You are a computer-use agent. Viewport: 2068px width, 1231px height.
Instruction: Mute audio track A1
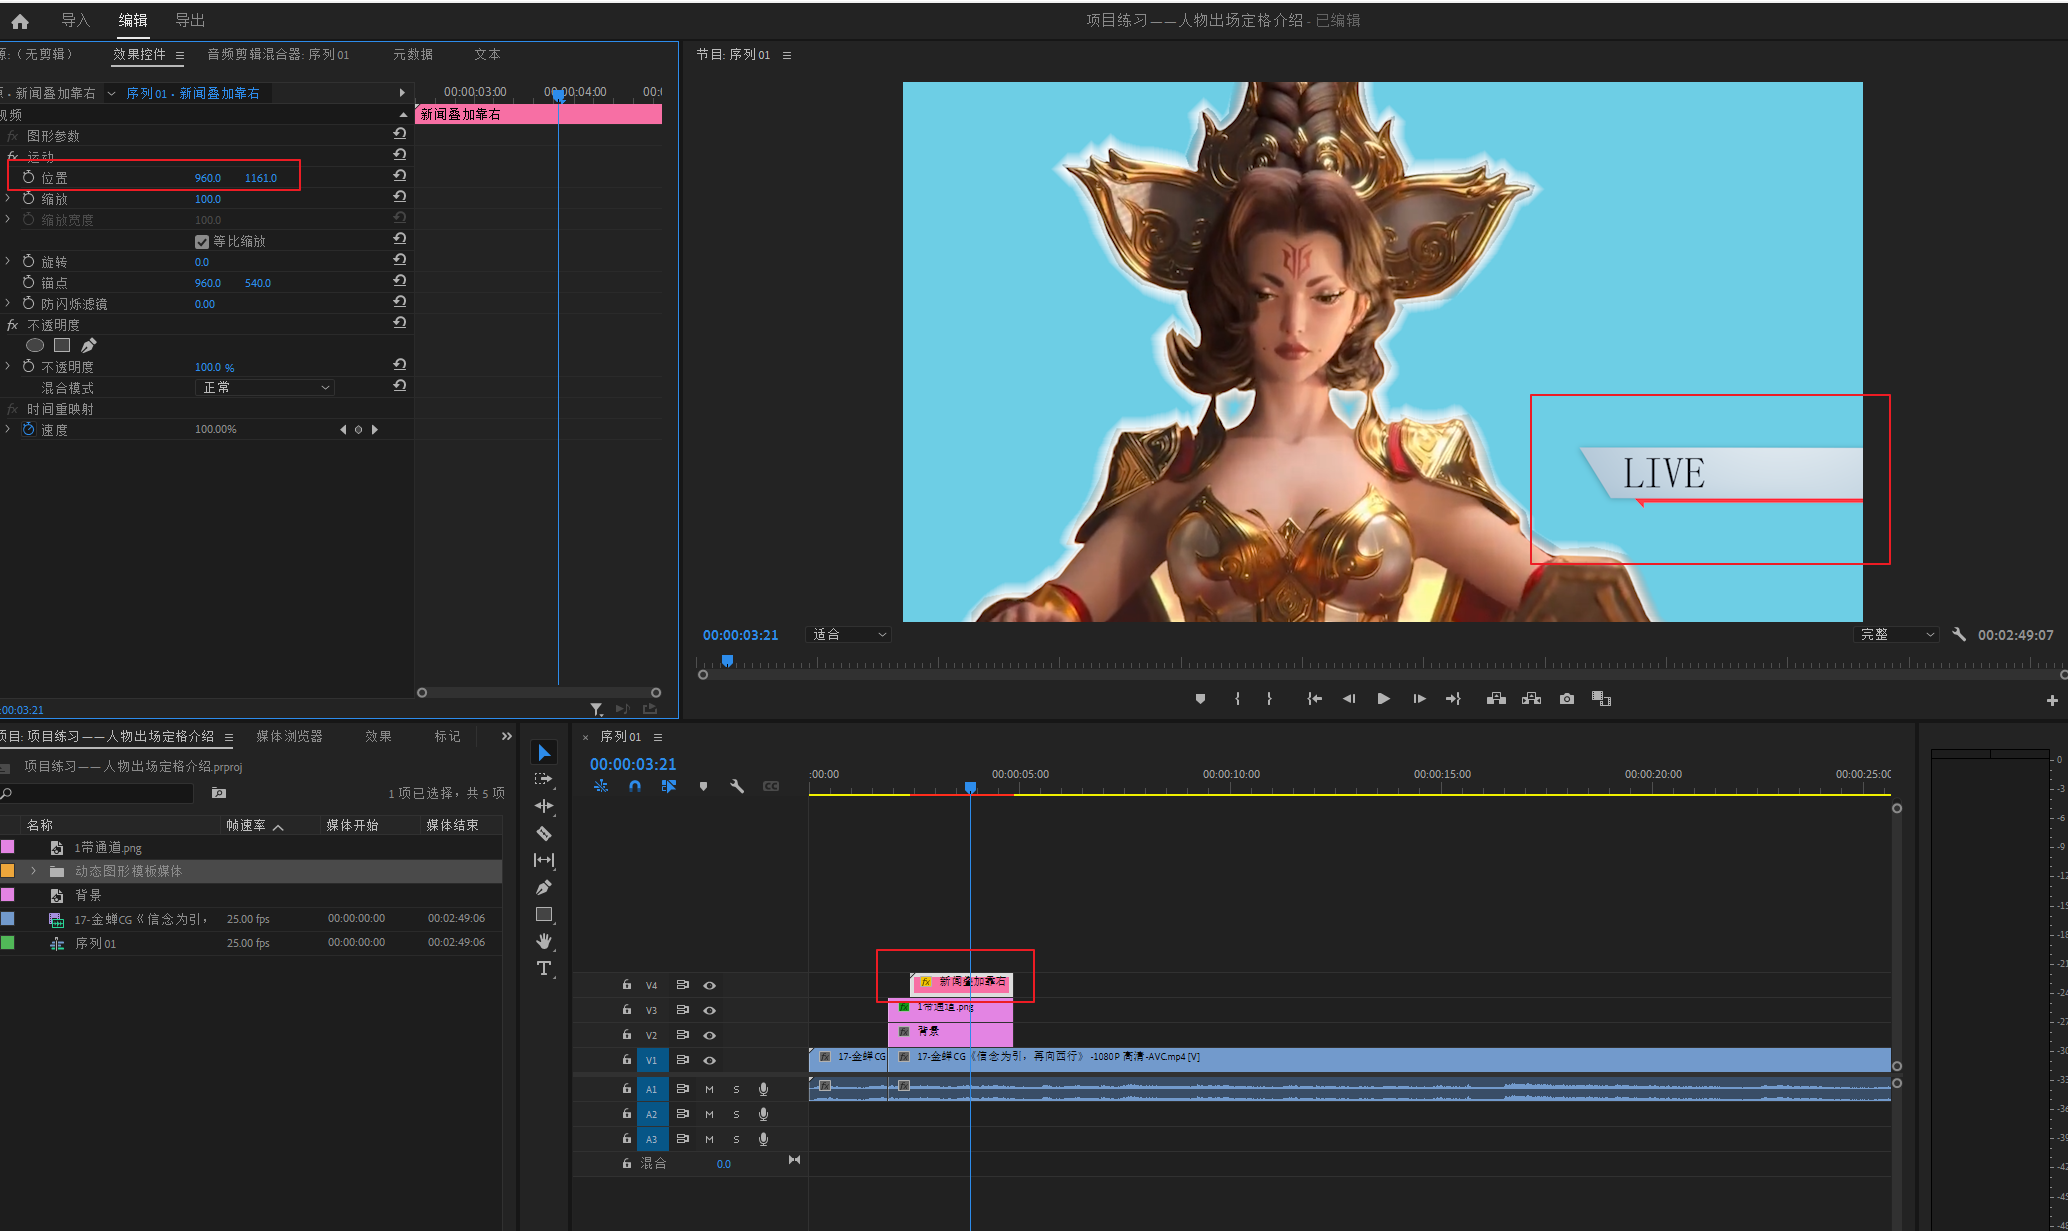coord(709,1089)
